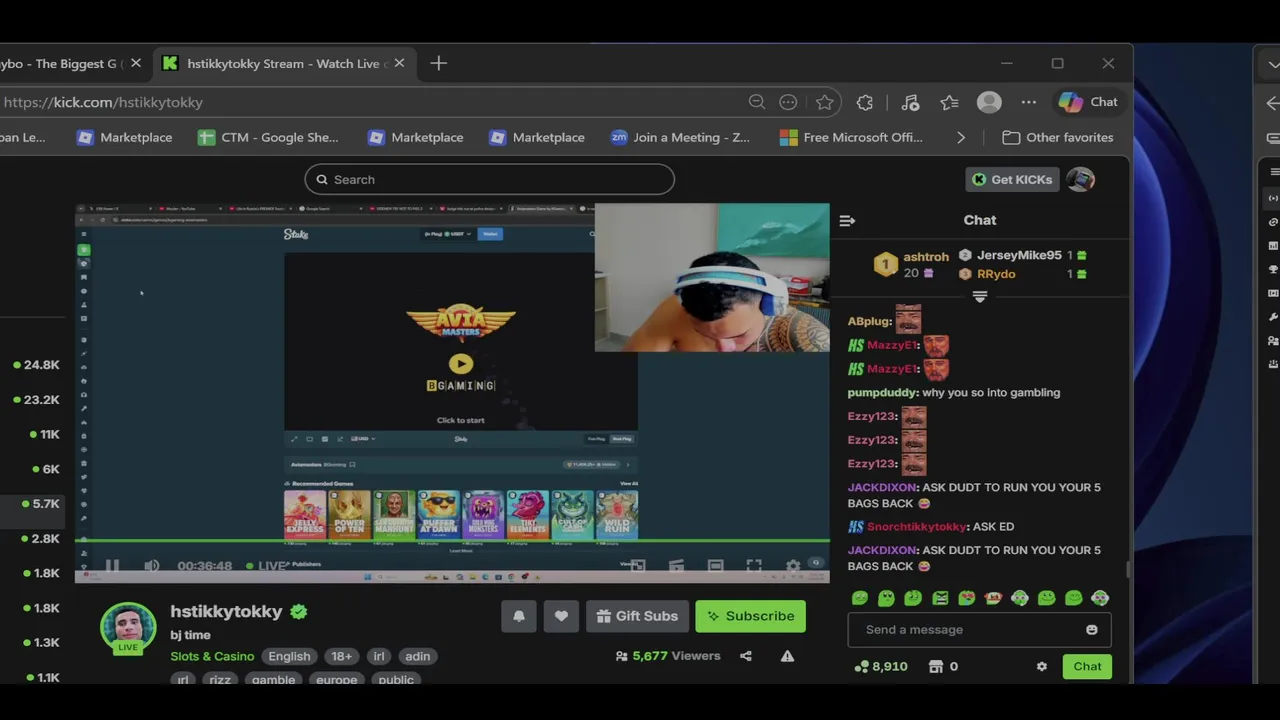Jump to live with the LIVE indicator
This screenshot has height=720, width=1280.
[x=268, y=566]
